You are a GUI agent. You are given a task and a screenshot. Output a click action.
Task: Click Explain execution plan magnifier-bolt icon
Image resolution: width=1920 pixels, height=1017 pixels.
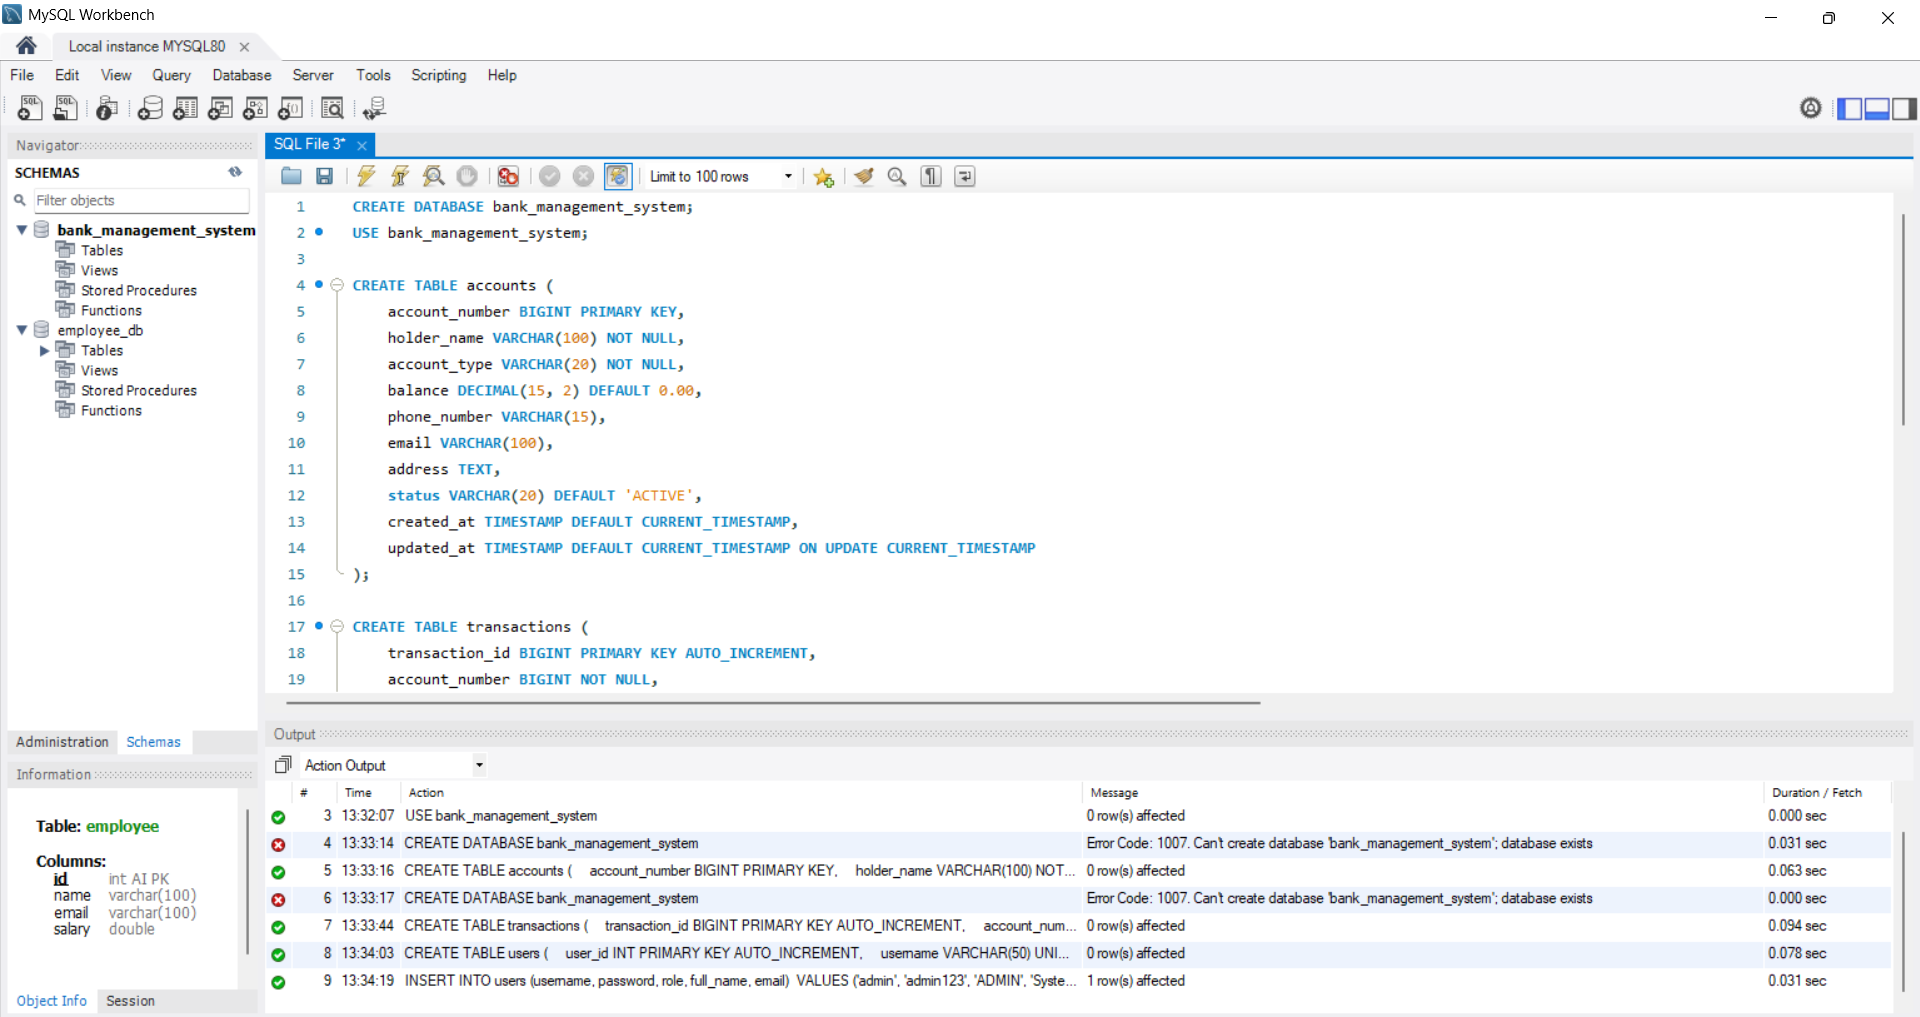pos(433,177)
